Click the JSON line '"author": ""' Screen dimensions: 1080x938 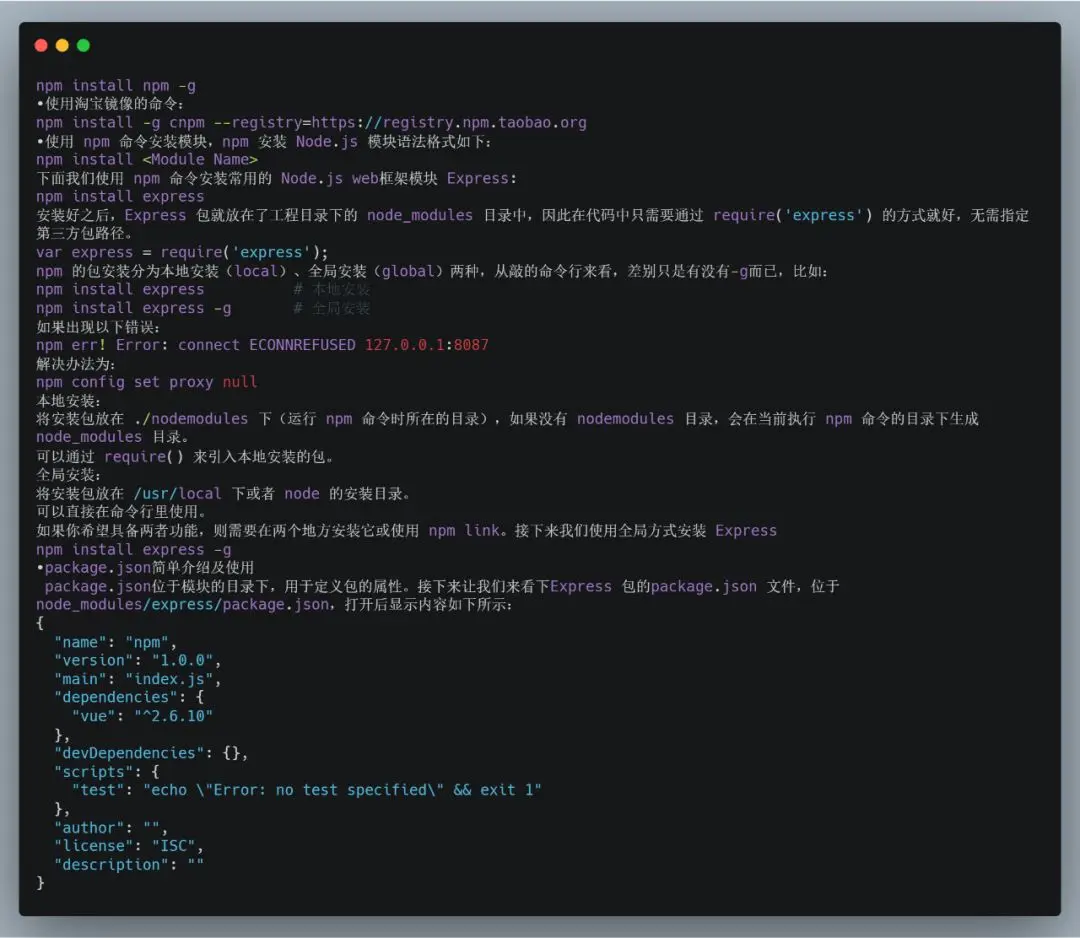tap(110, 828)
